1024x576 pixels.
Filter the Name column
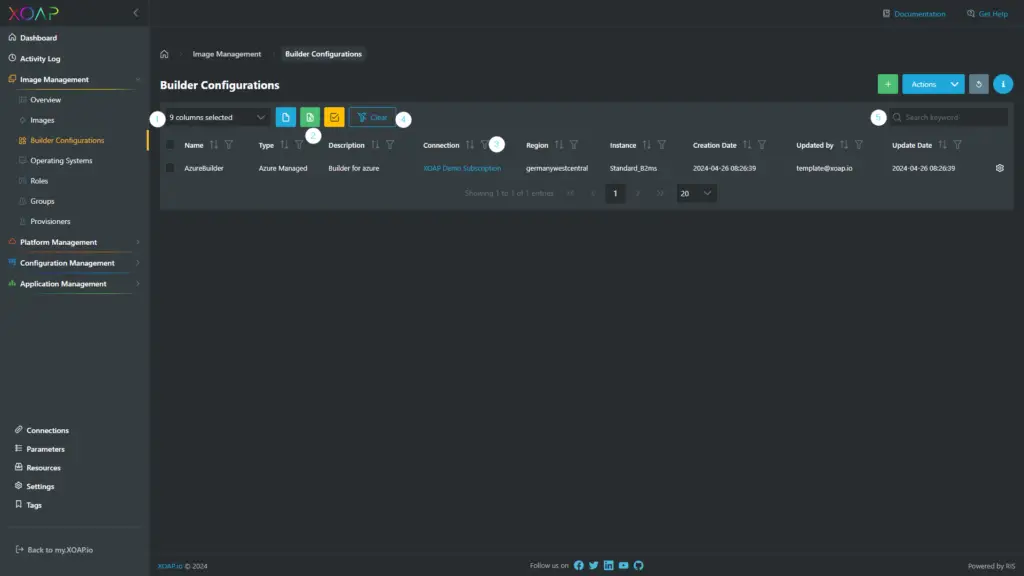229,145
